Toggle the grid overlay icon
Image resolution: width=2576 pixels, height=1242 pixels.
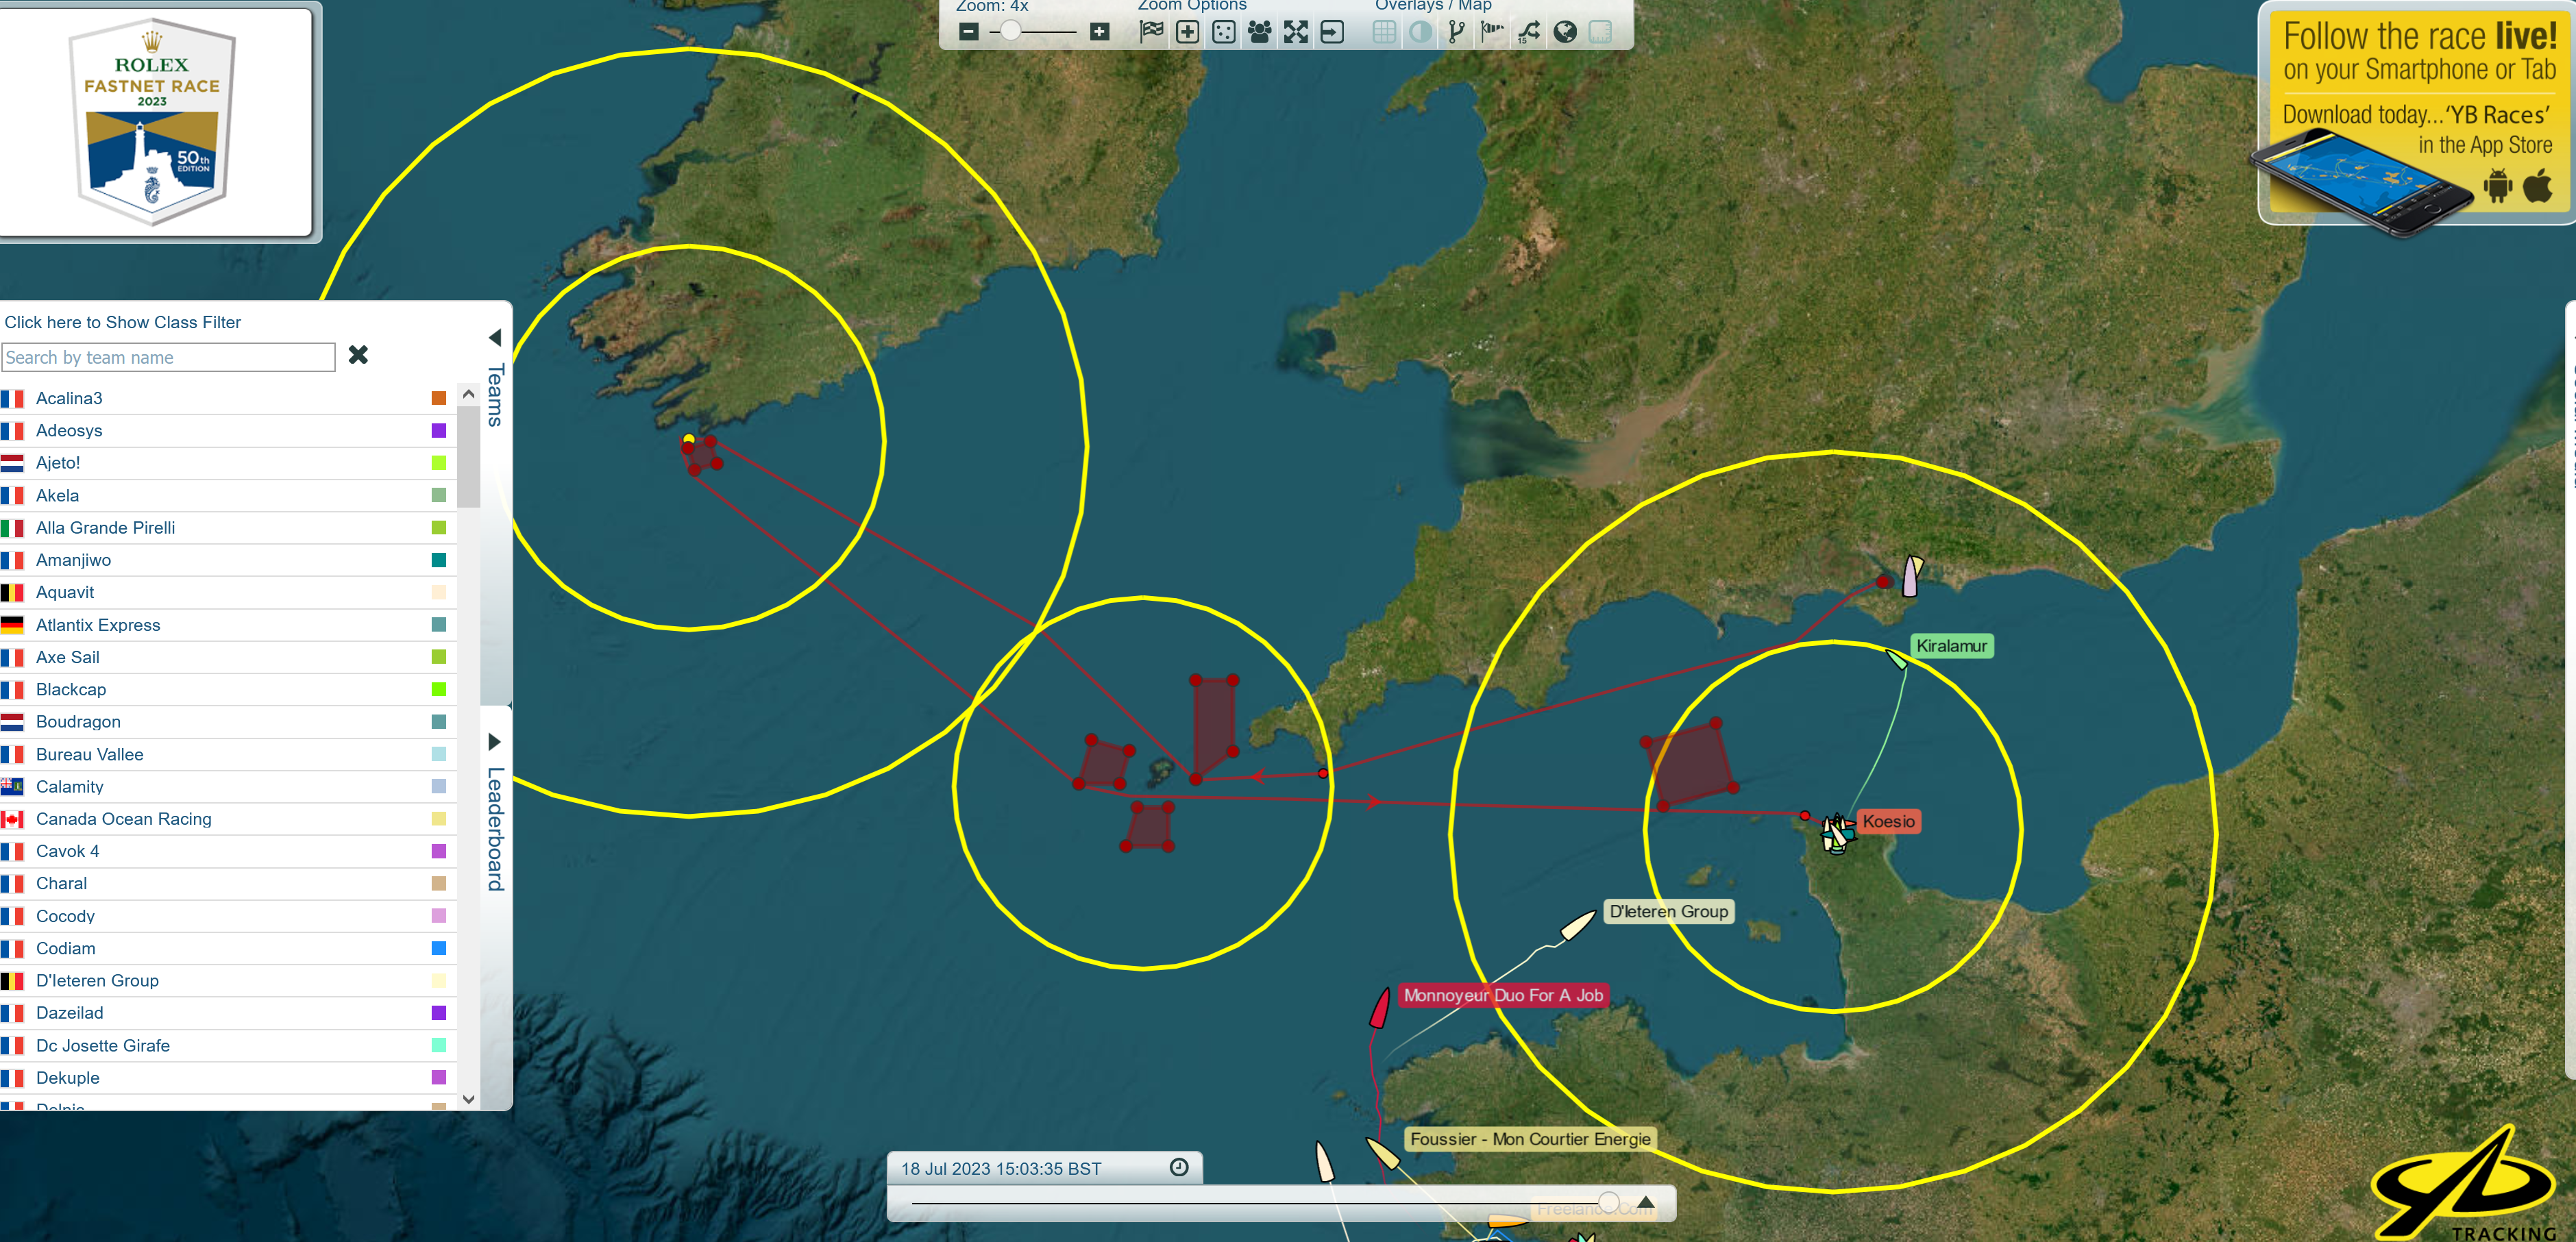coord(1384,32)
